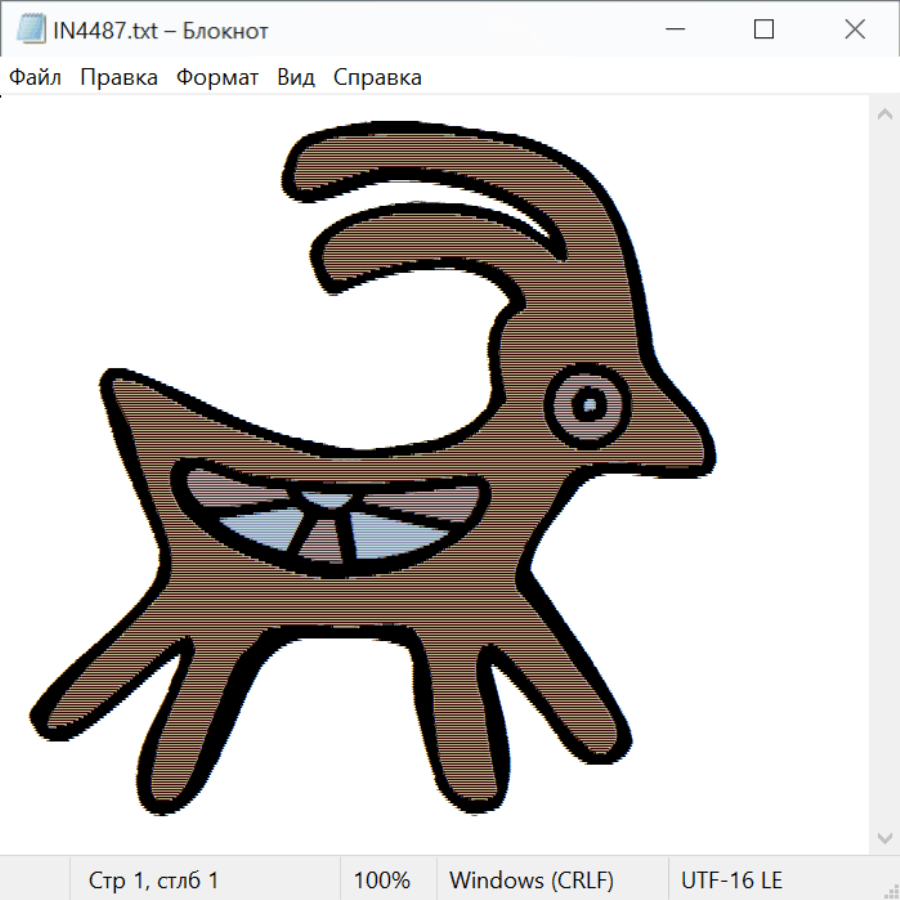Image resolution: width=900 pixels, height=900 pixels.
Task: Maximize the Блокнот window
Action: pyautogui.click(x=764, y=30)
